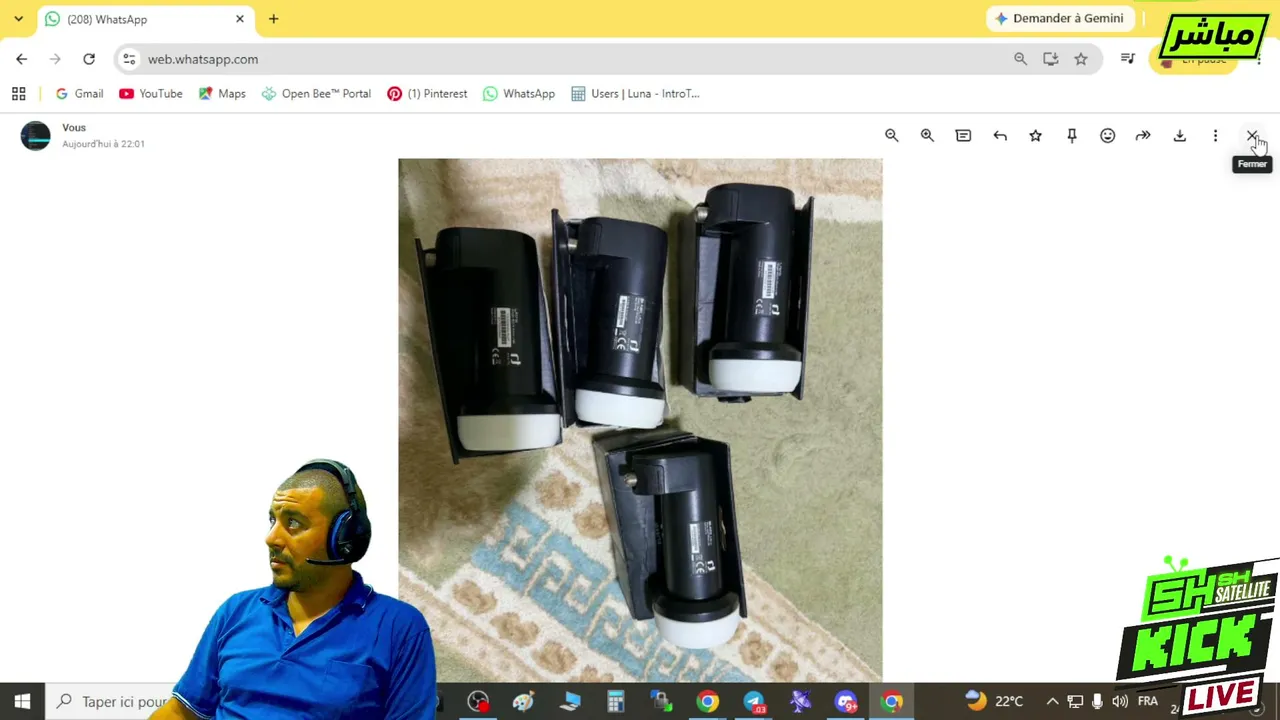Viewport: 1280px width, 720px height.
Task: Open the (1) Pinterest bookmark
Action: point(427,94)
